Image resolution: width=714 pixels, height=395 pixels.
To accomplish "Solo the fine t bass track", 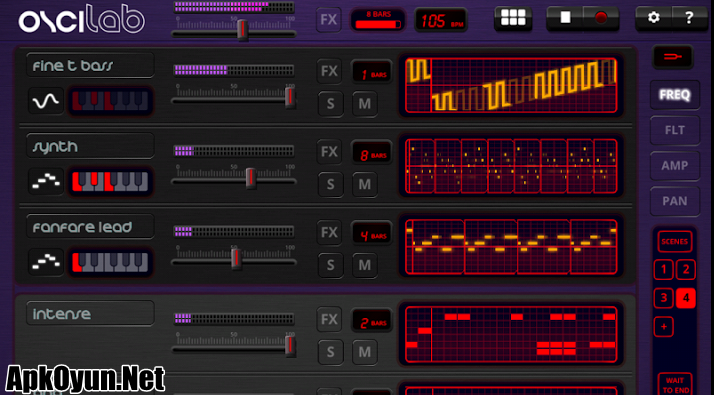I will (330, 104).
